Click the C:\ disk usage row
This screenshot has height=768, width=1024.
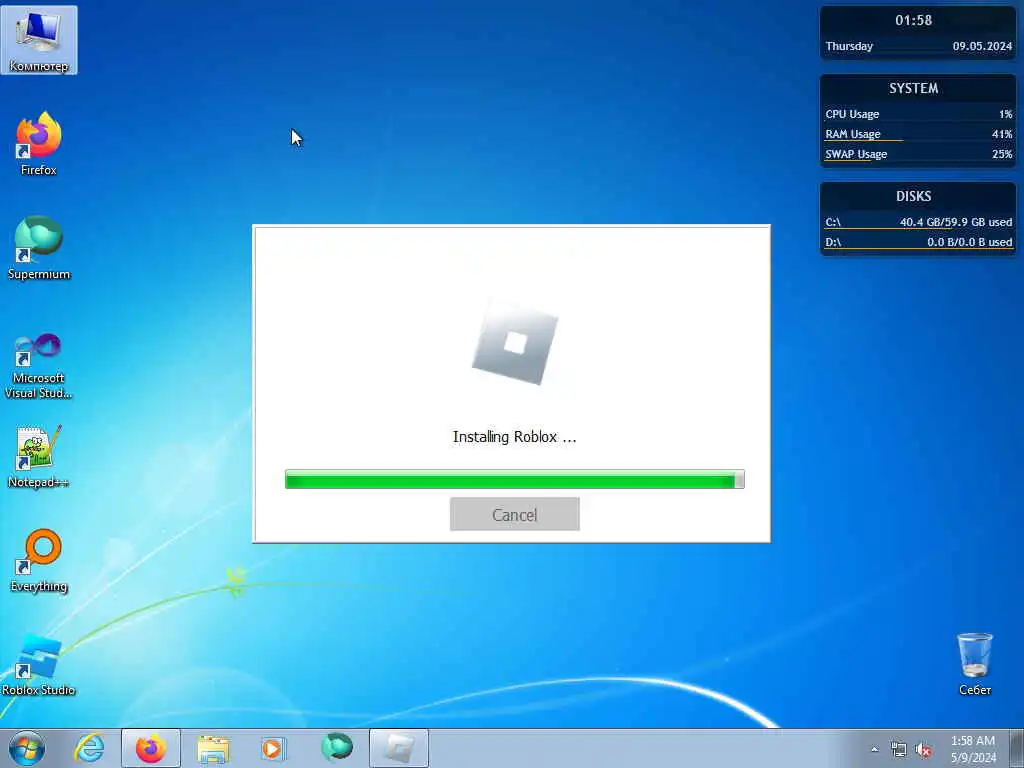(918, 223)
